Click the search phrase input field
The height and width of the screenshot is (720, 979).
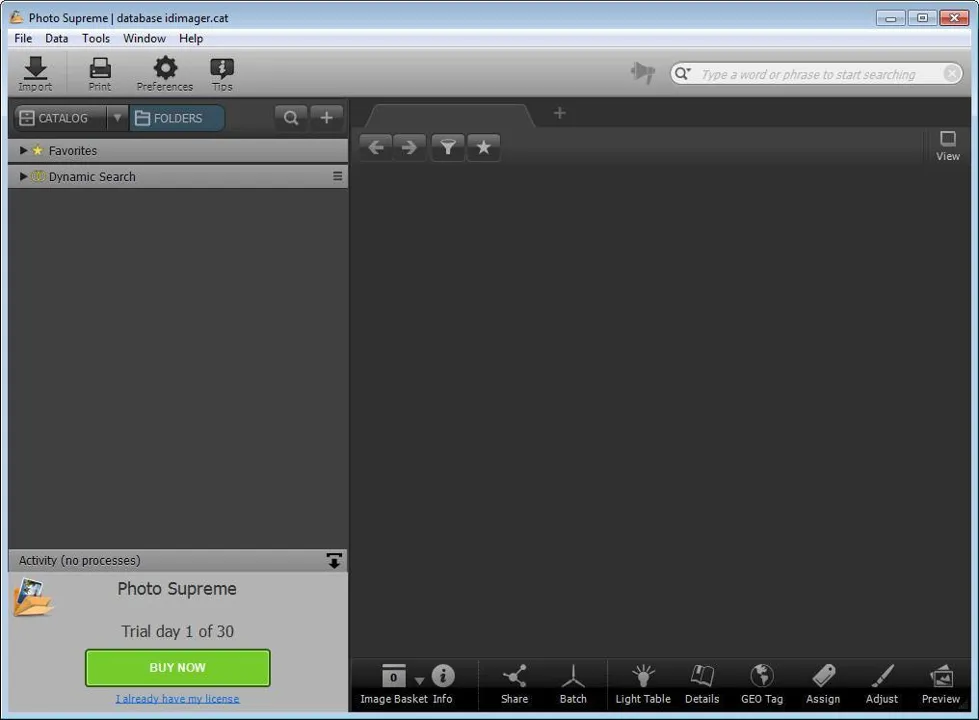tap(817, 74)
